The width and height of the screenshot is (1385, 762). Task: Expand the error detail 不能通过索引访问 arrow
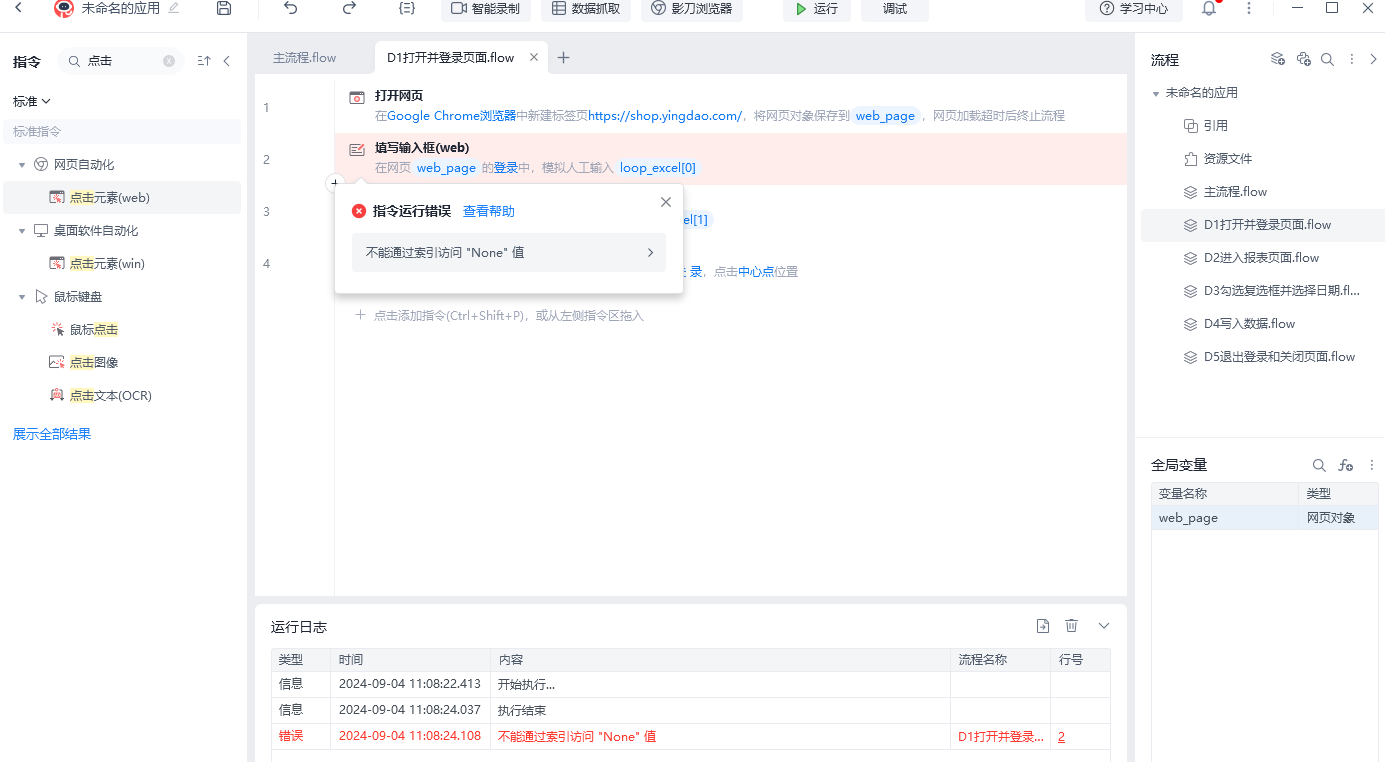(650, 253)
